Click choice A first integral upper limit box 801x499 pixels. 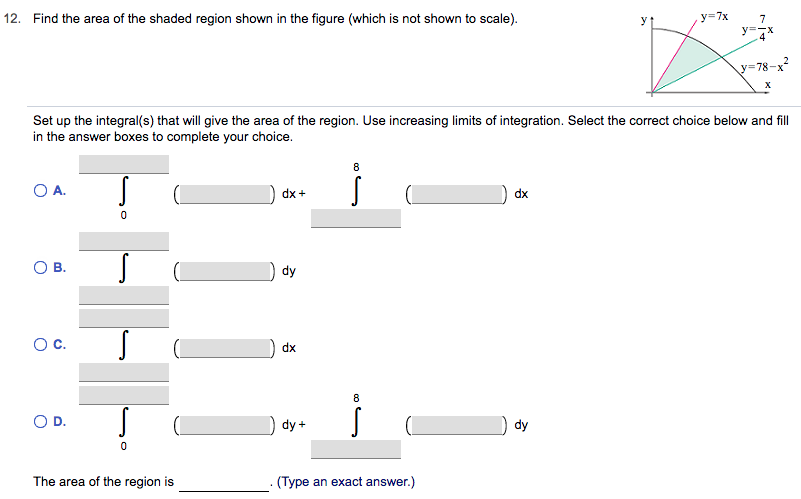124,164
